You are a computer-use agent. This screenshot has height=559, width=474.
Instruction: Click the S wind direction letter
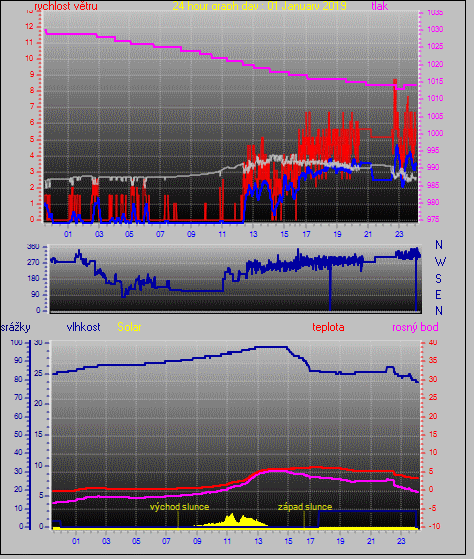tap(439, 278)
